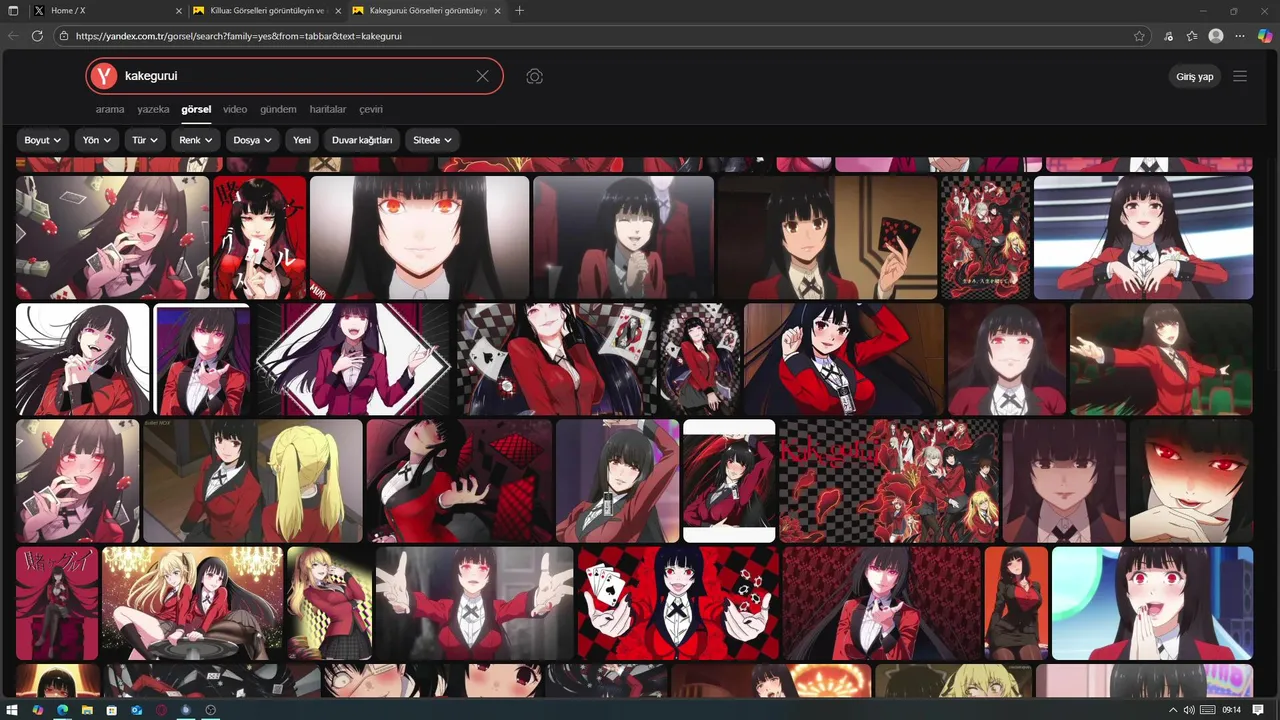Open thumbnail with glowing red eyes grin

[1191, 481]
